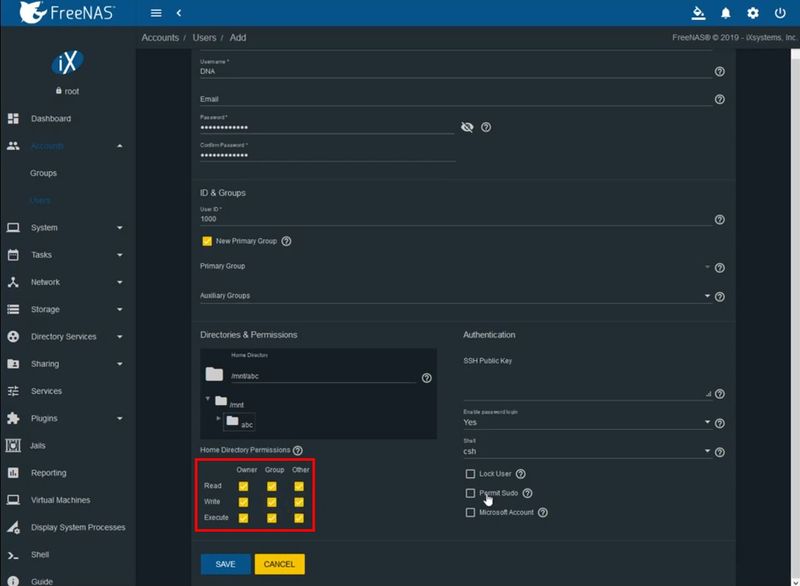Toggle password visibility with the eye icon
The width and height of the screenshot is (800, 586).
(466, 127)
